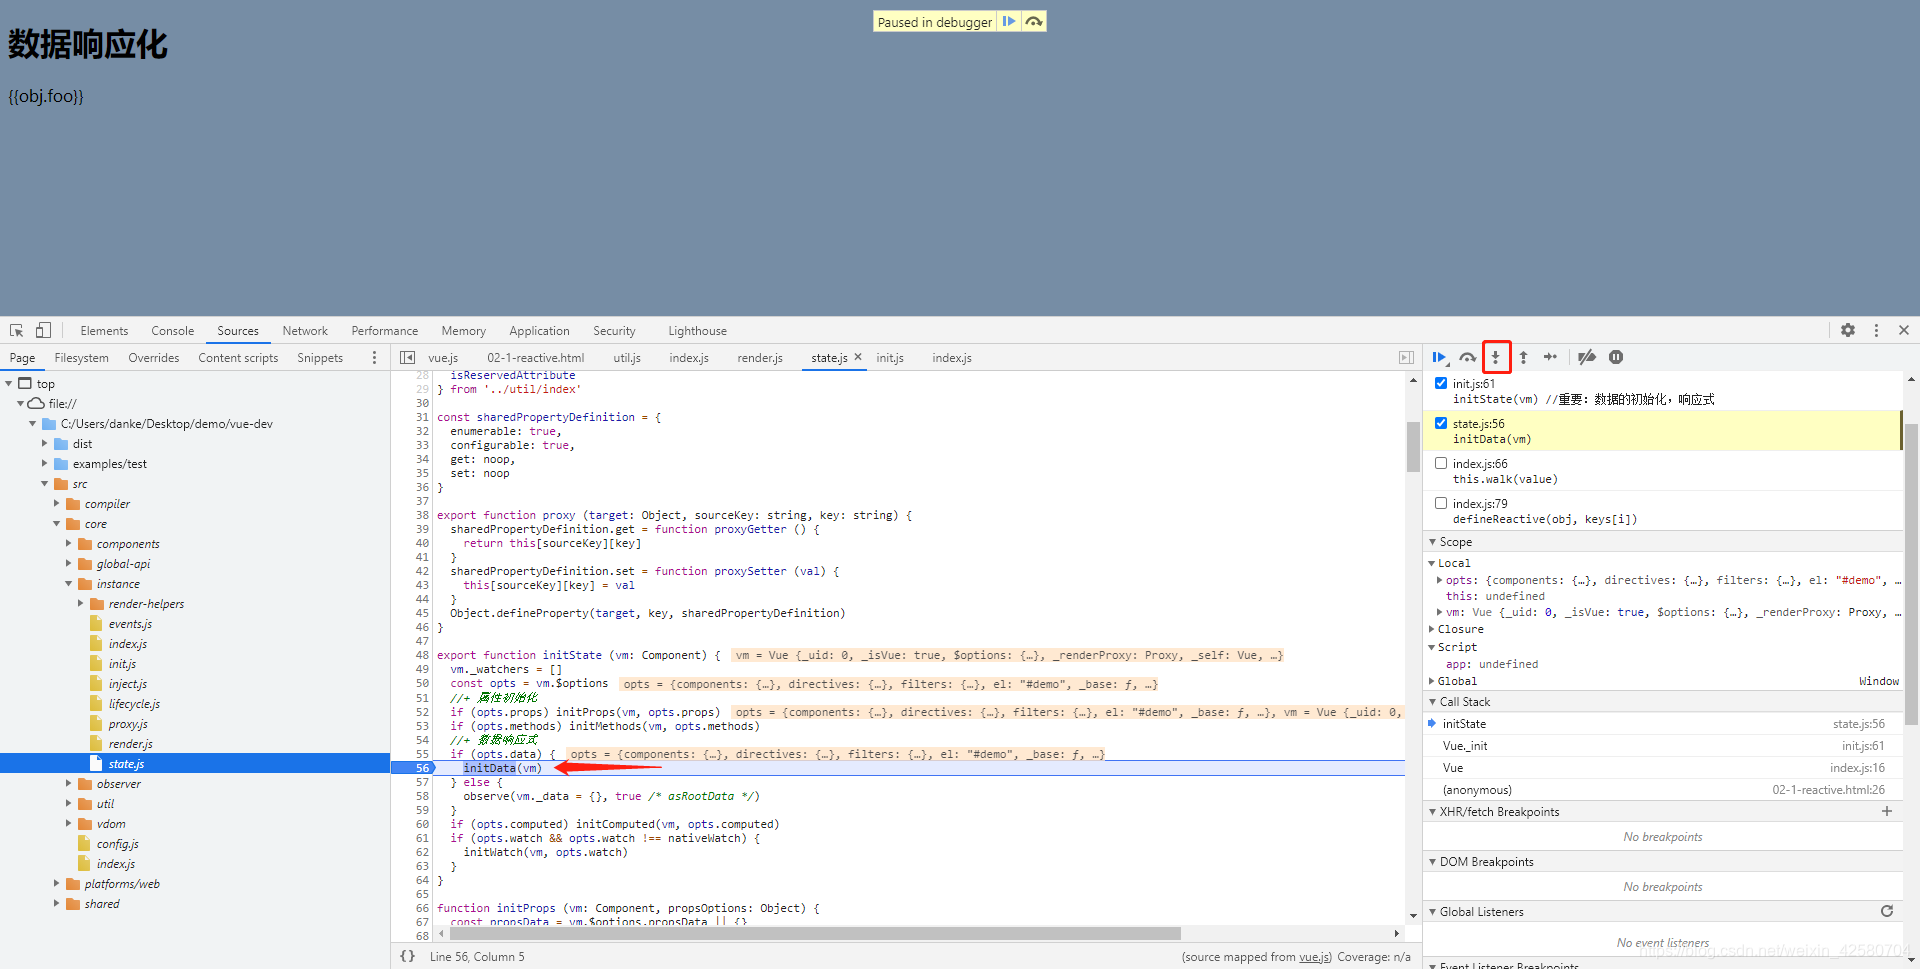Image resolution: width=1920 pixels, height=969 pixels.
Task: Open the Performance tab
Action: (x=385, y=331)
